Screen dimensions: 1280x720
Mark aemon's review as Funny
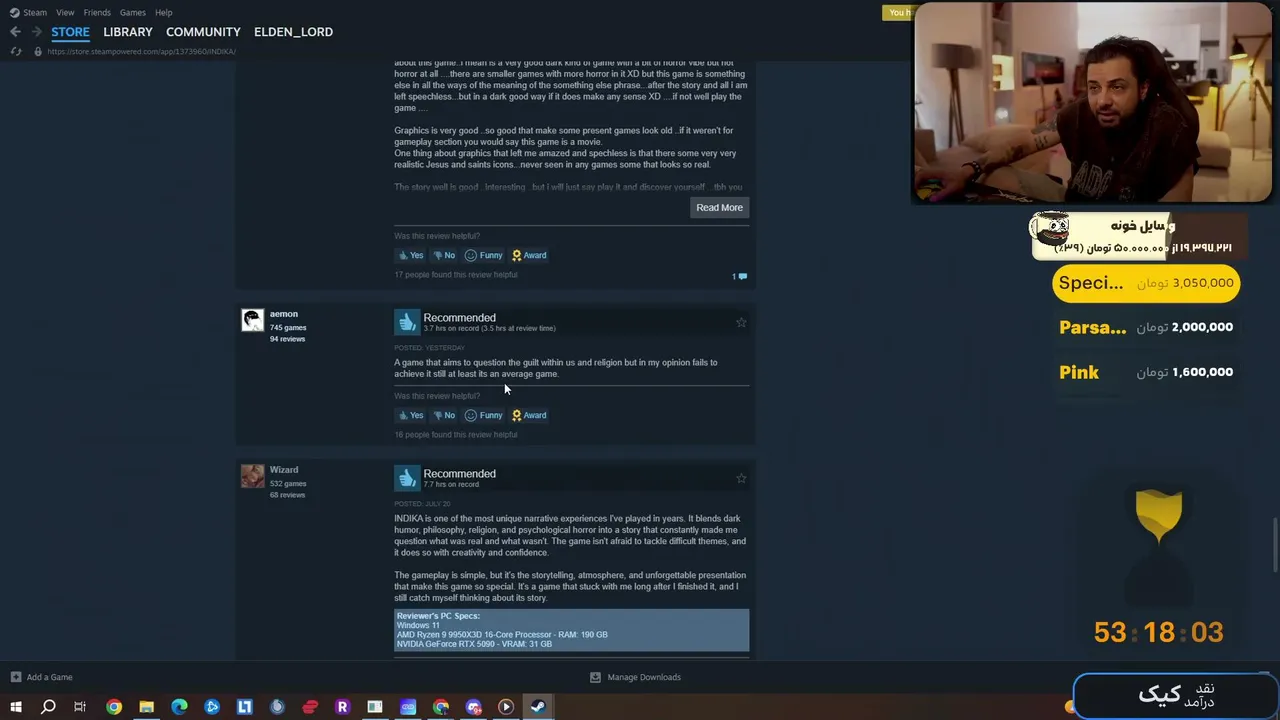click(484, 415)
